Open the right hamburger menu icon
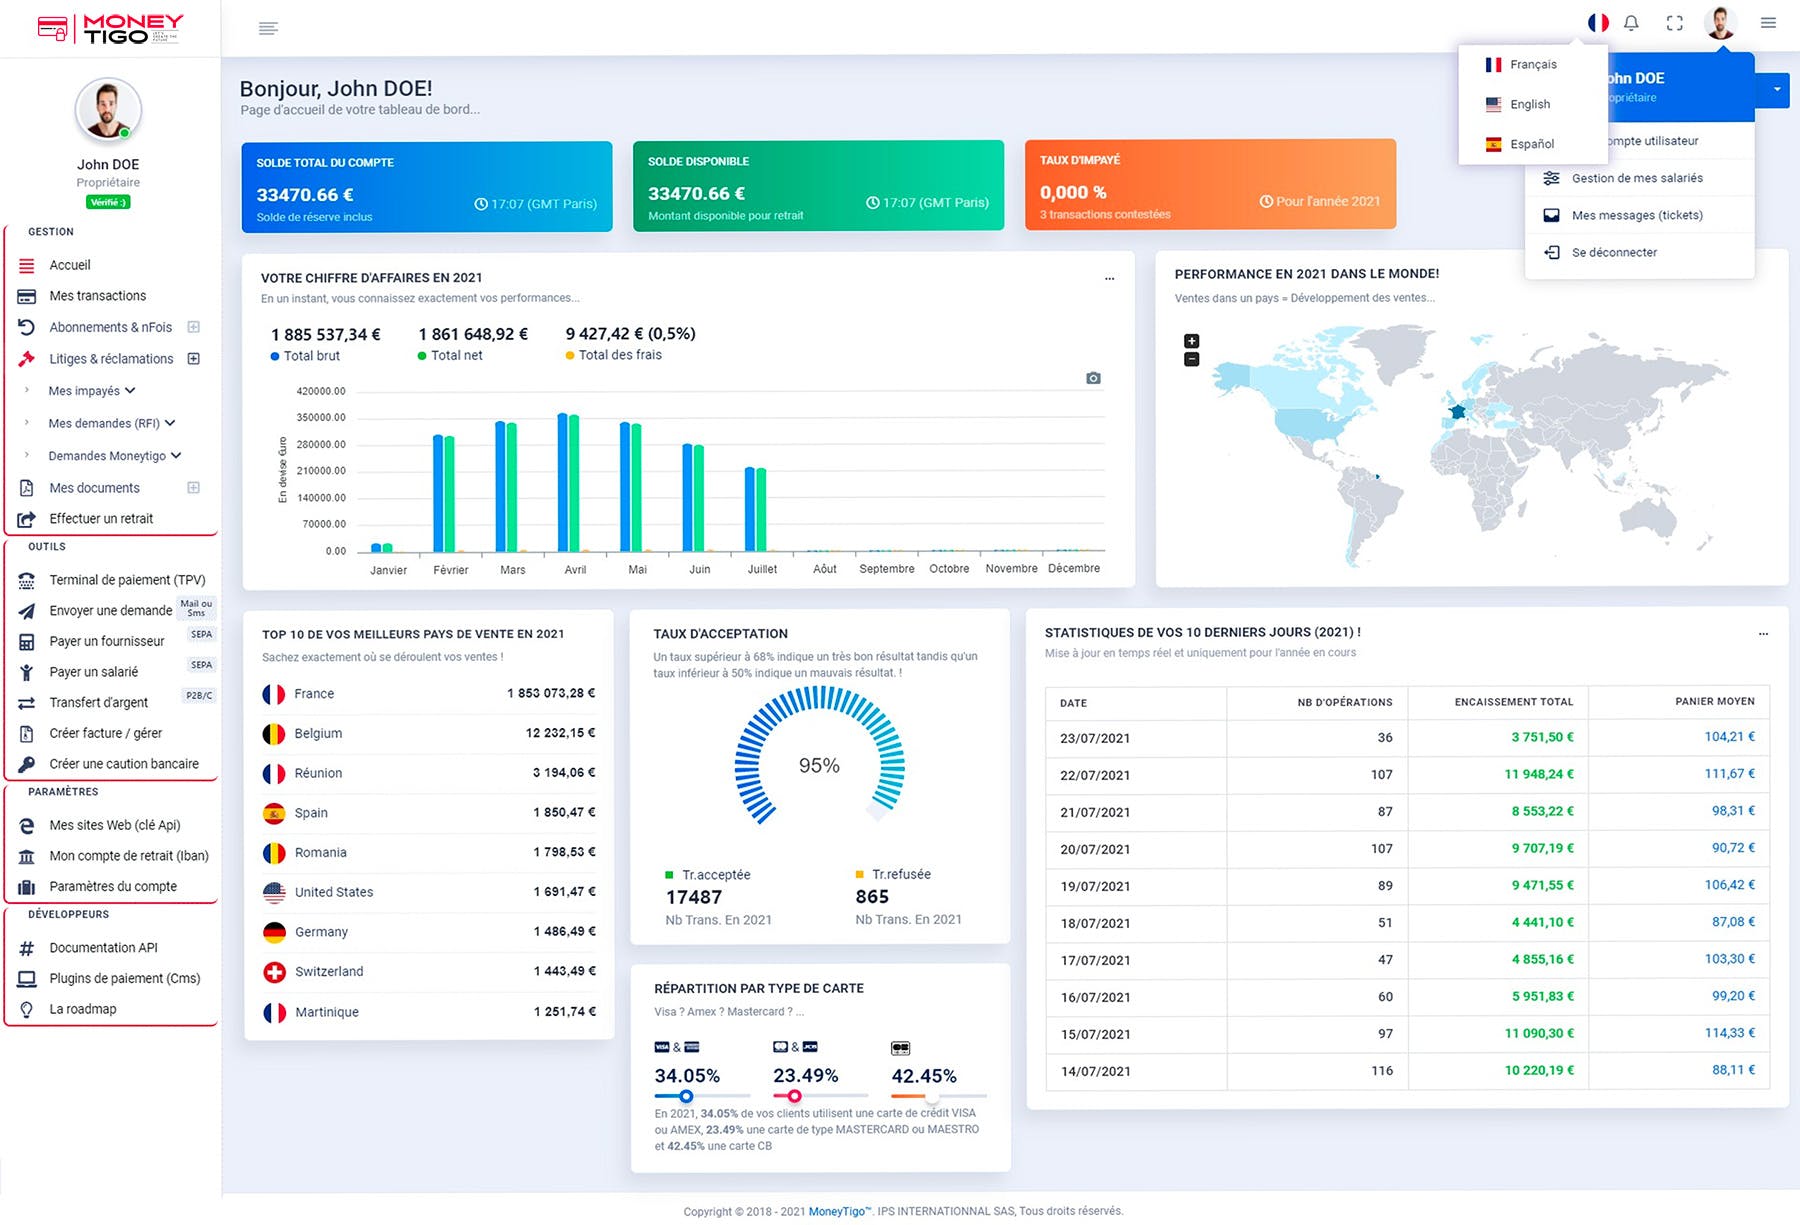Screen dimensions: 1800x1225 [1768, 23]
